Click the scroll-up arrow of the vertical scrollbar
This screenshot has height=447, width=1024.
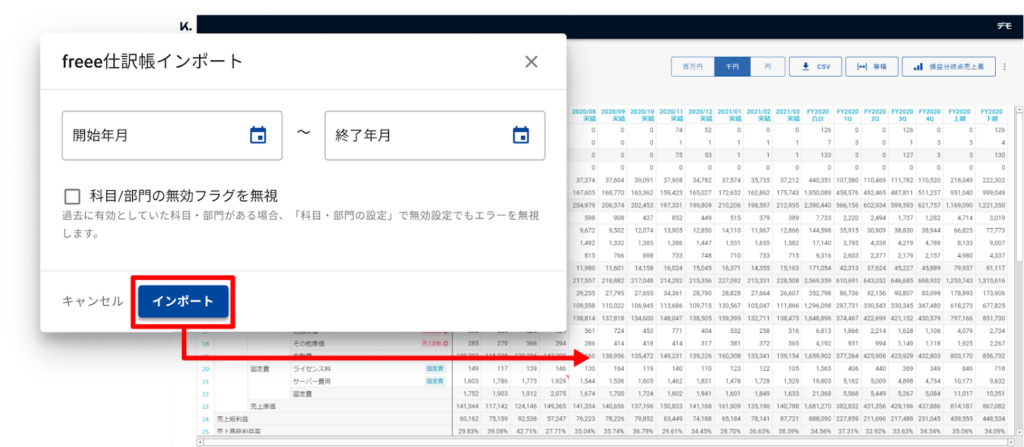click(x=1017, y=112)
